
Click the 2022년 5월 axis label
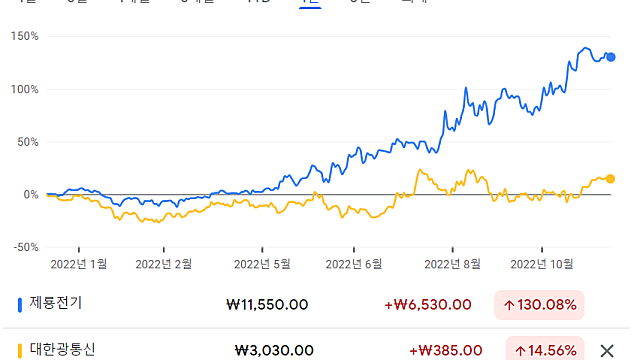pos(262,264)
